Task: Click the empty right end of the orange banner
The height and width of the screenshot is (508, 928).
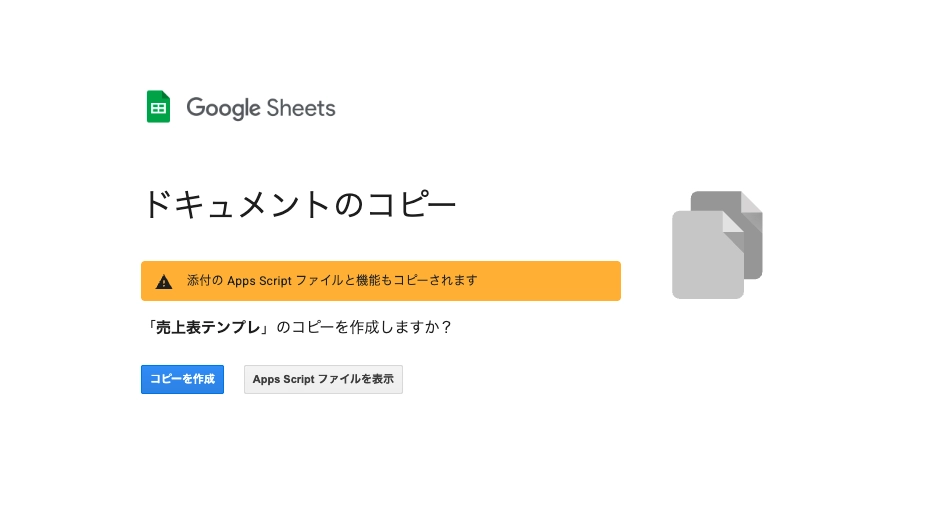Action: (x=560, y=281)
